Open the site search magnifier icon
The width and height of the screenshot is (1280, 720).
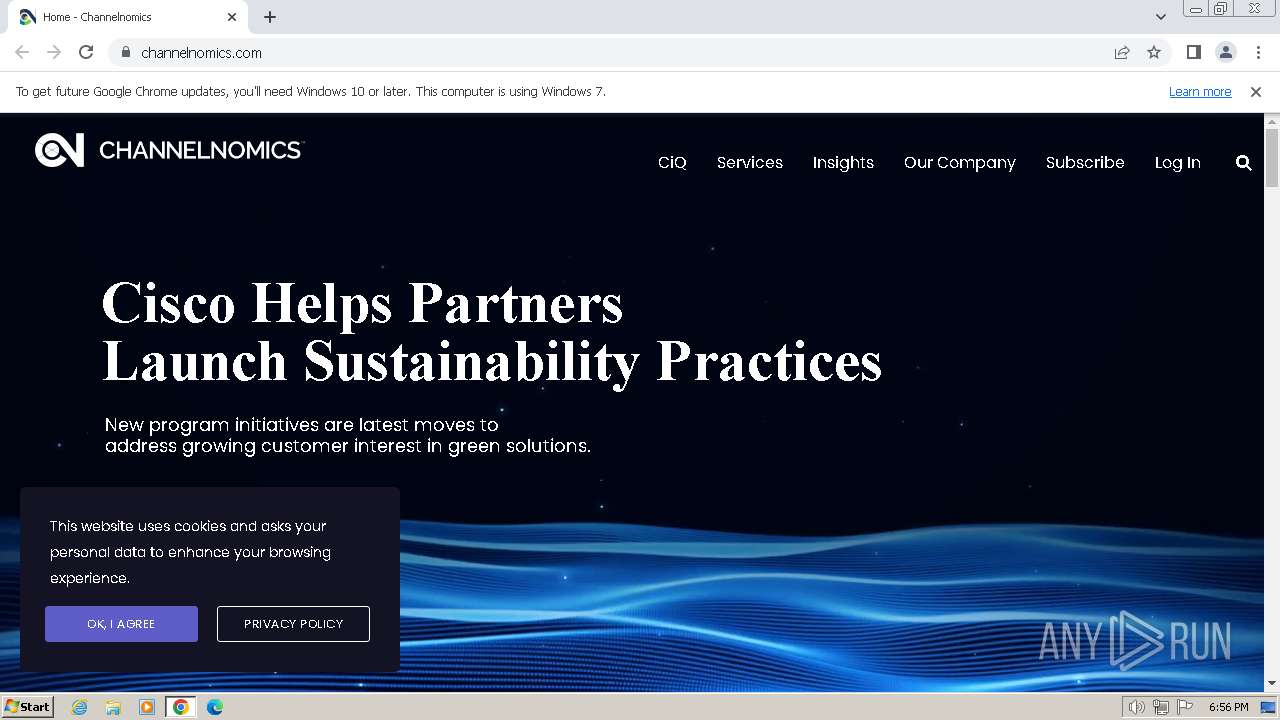pos(1243,163)
